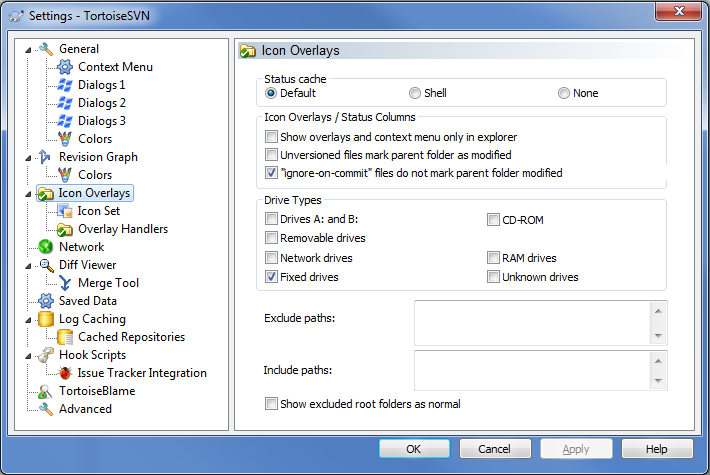This screenshot has width=710, height=475.
Task: Click the Apply button
Action: coord(576,449)
